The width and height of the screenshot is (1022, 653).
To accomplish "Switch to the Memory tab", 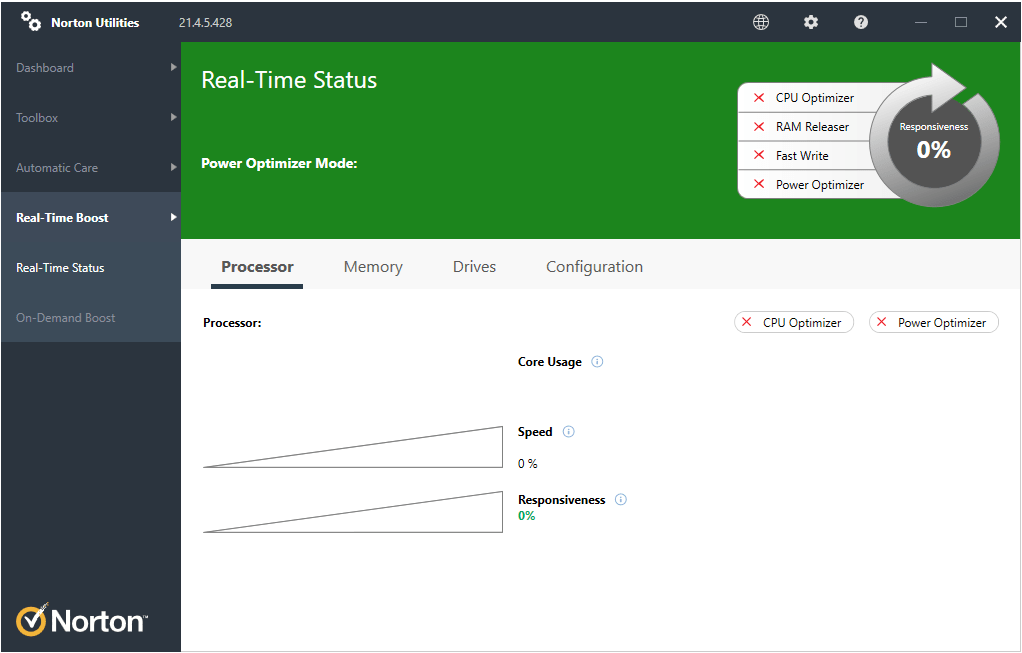I will pos(373,267).
